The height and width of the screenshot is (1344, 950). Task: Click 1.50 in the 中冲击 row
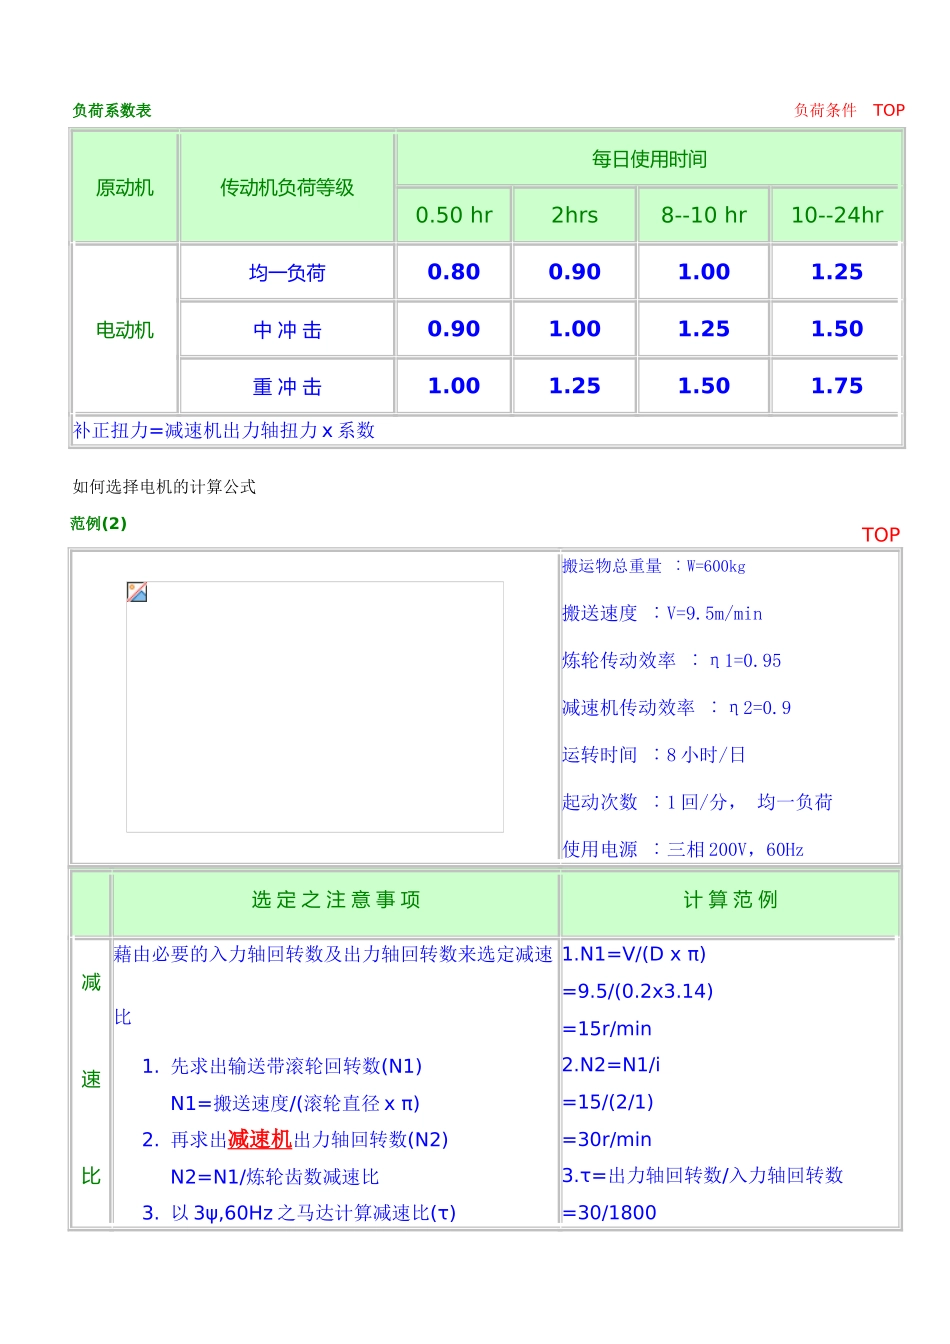tap(837, 329)
